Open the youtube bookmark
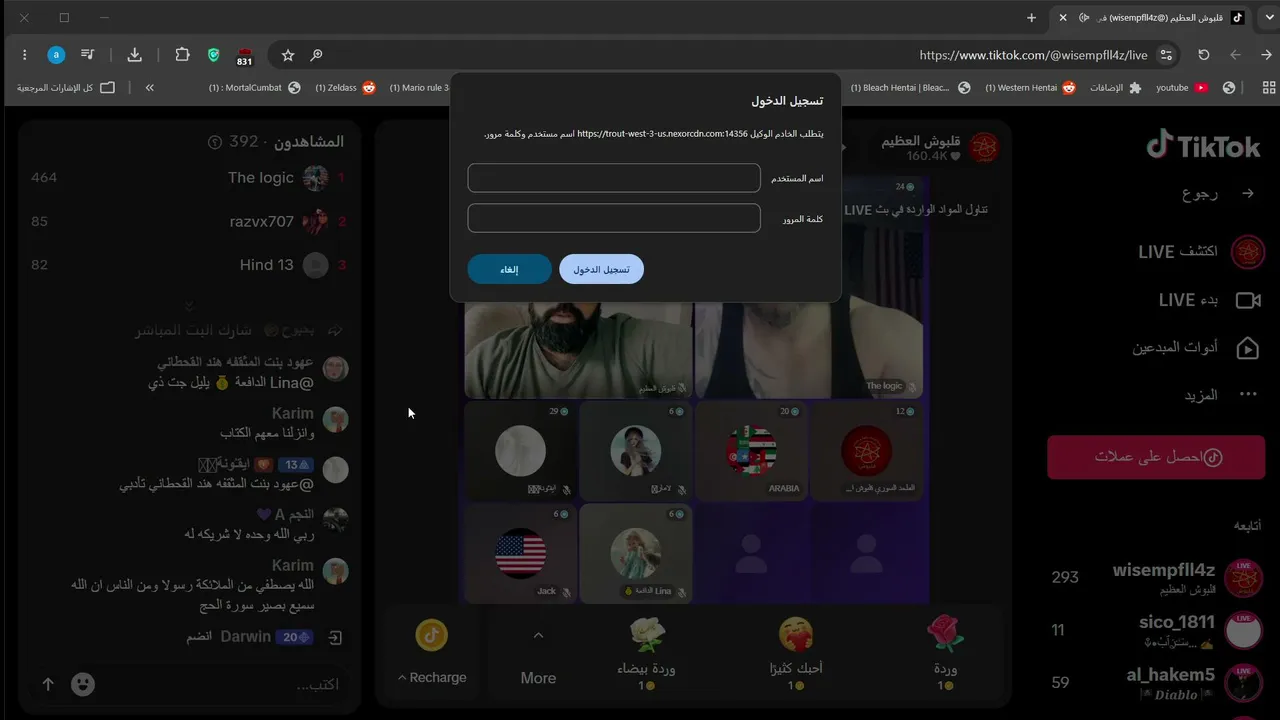The height and width of the screenshot is (720, 1280). pos(1182,87)
